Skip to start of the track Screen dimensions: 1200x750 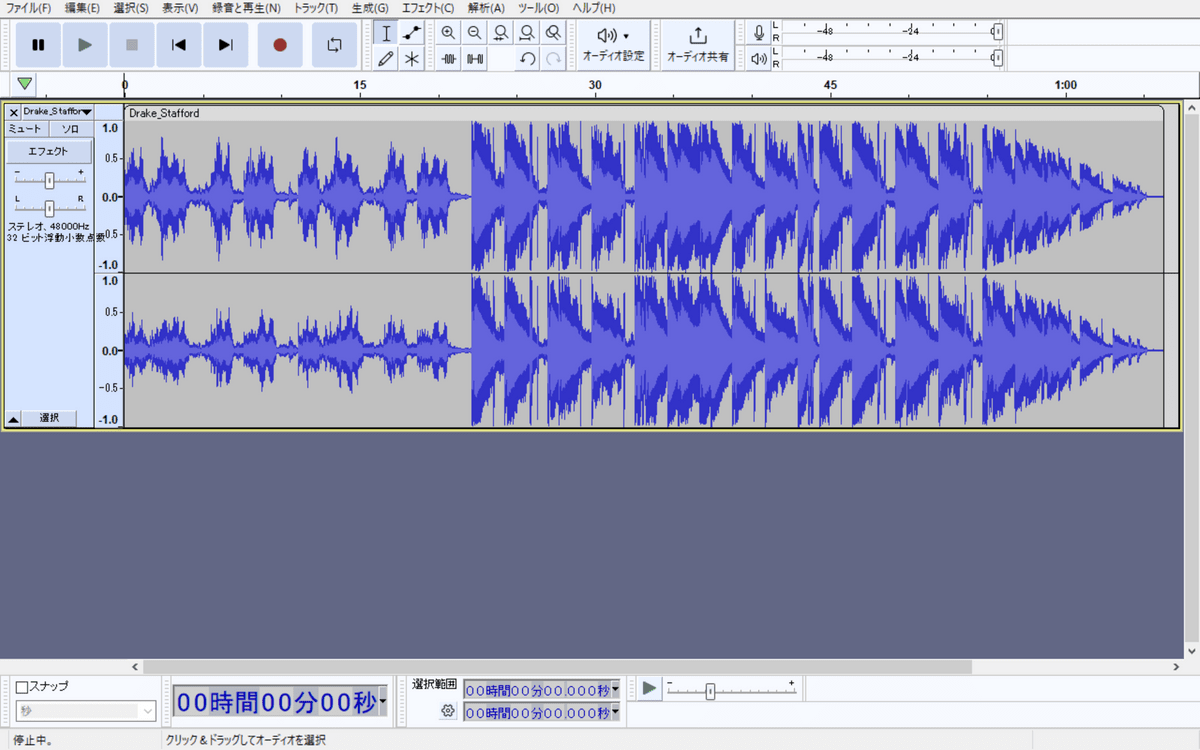click(179, 45)
